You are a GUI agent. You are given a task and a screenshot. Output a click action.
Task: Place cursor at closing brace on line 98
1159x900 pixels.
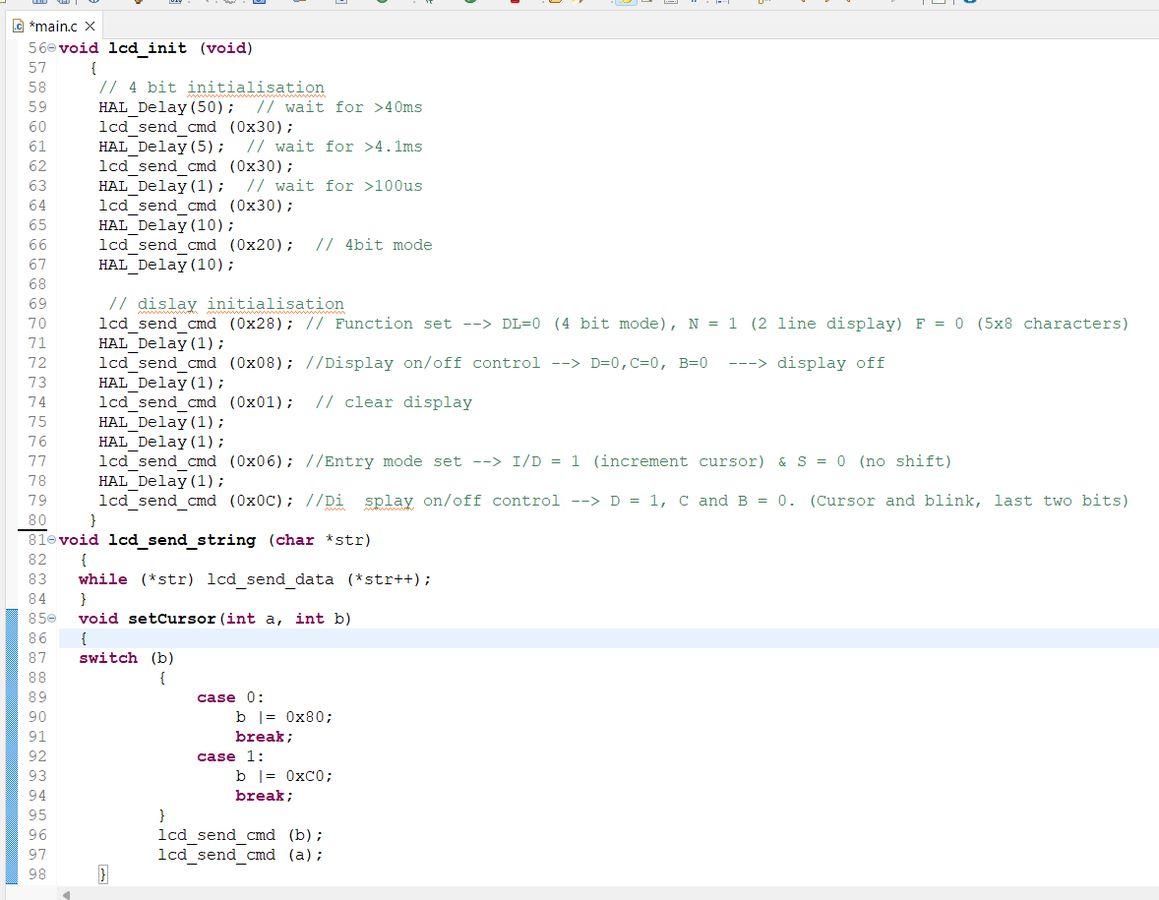click(x=102, y=875)
